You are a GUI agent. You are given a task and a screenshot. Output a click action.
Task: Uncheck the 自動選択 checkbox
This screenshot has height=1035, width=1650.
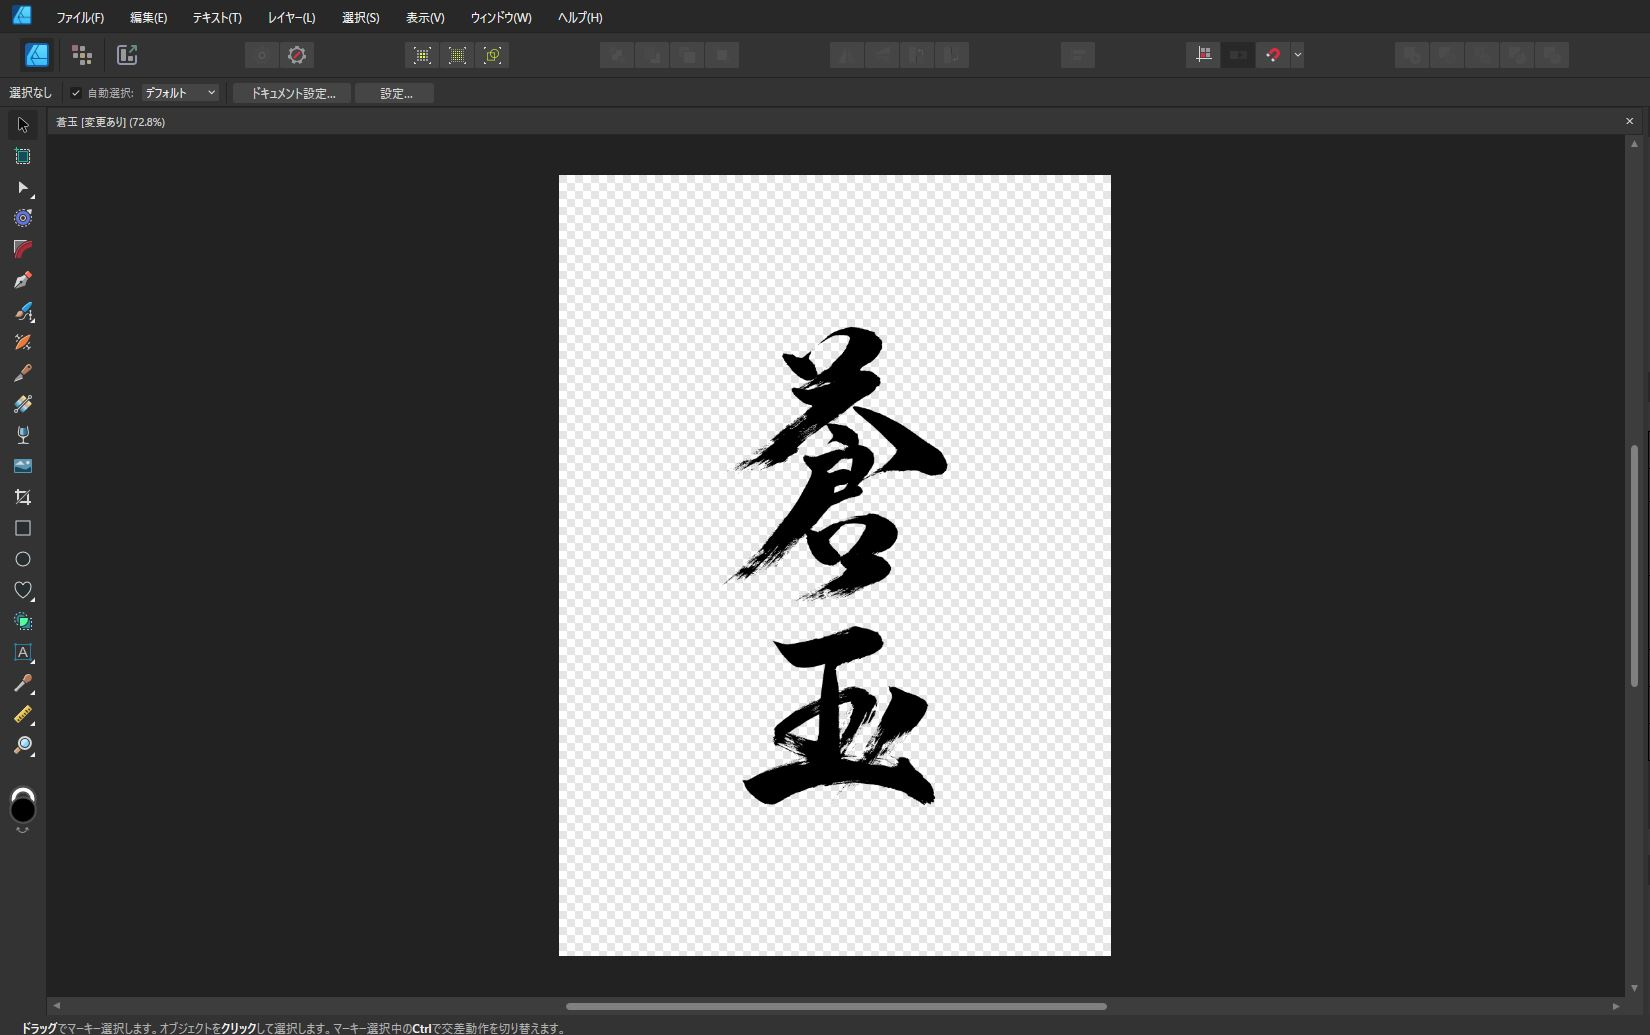pos(76,93)
